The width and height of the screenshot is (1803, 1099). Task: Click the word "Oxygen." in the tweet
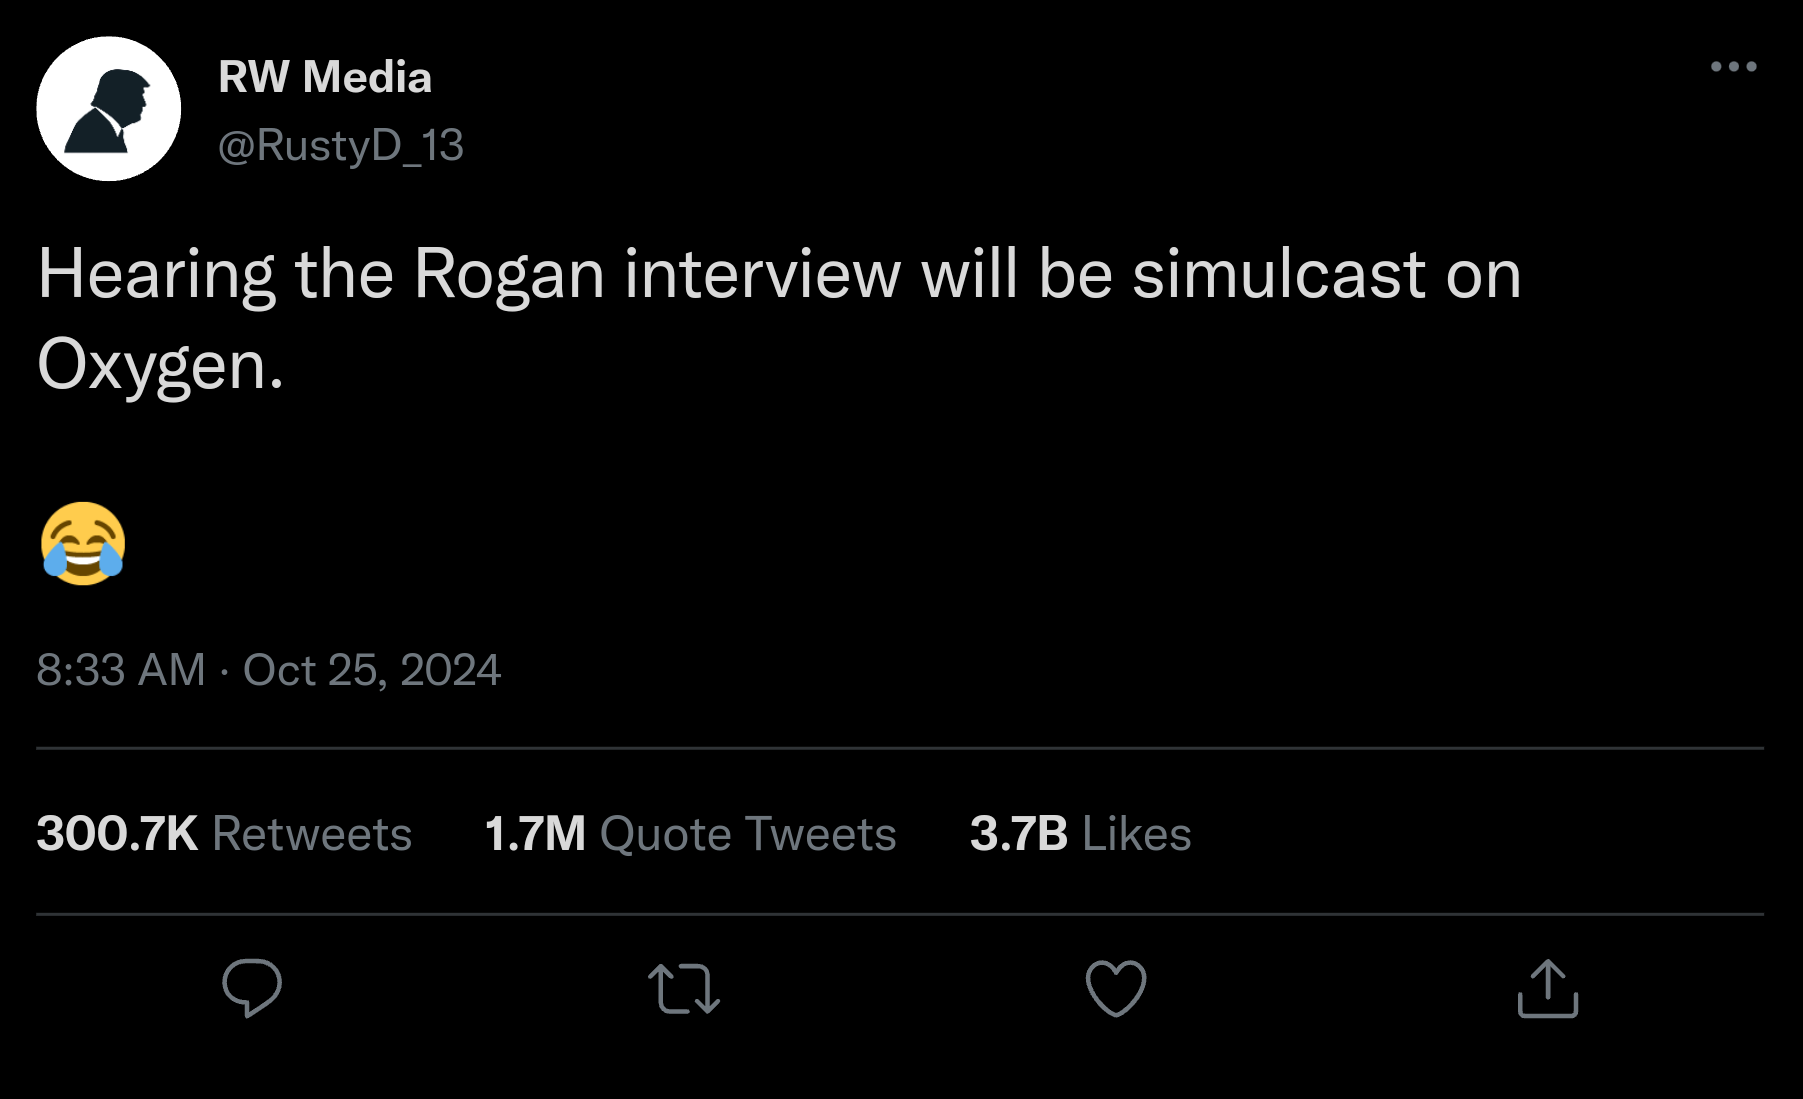pyautogui.click(x=160, y=366)
